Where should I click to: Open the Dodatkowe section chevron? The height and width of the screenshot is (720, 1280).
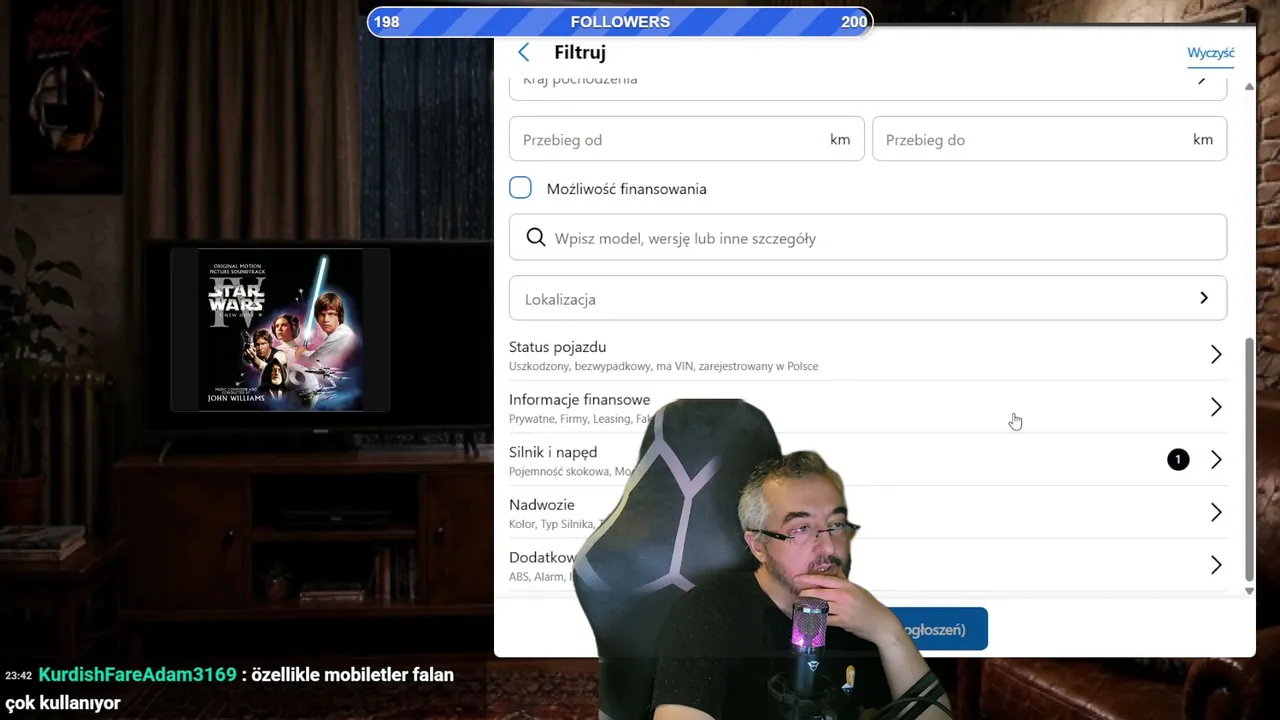1216,565
